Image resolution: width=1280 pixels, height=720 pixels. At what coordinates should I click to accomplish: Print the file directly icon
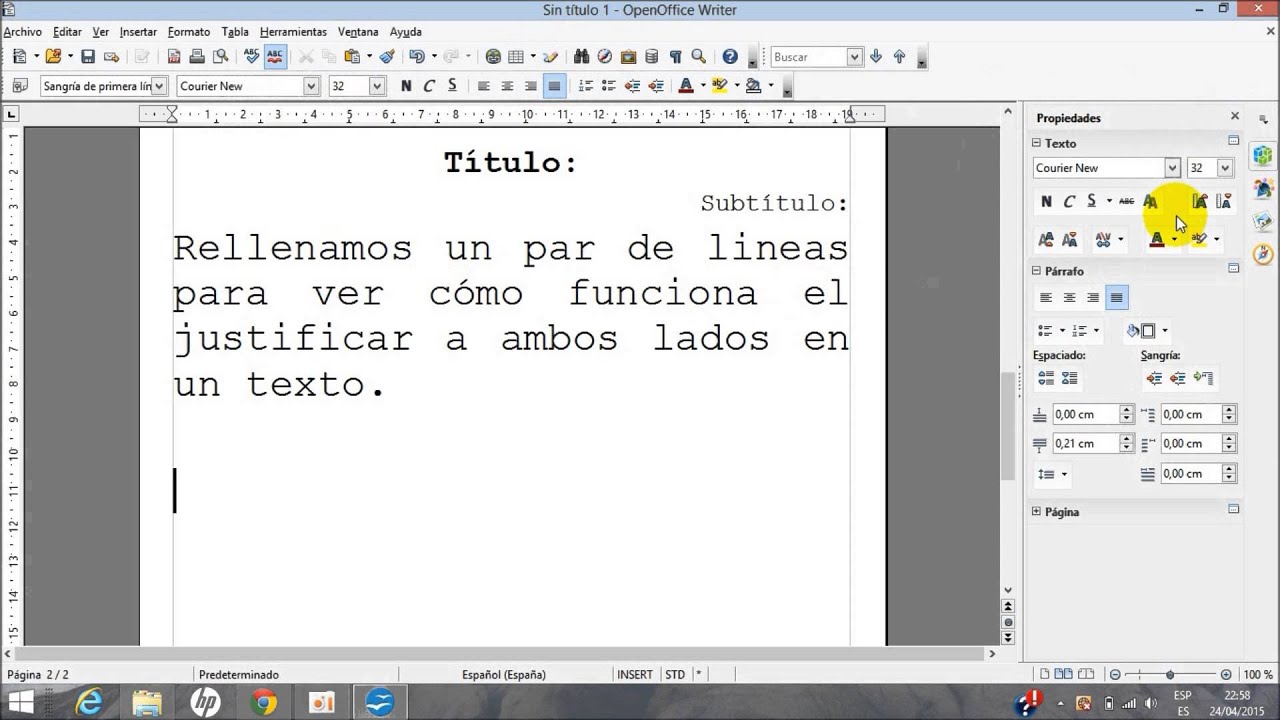point(197,57)
